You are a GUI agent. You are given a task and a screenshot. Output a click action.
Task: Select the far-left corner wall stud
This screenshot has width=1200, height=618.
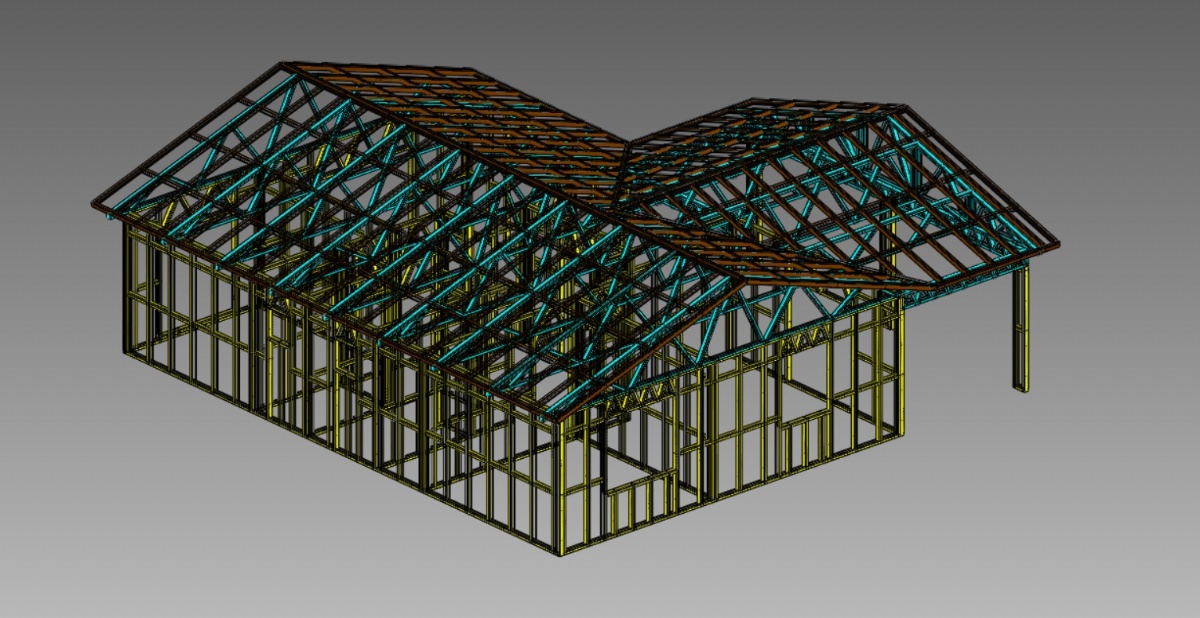(x=127, y=290)
